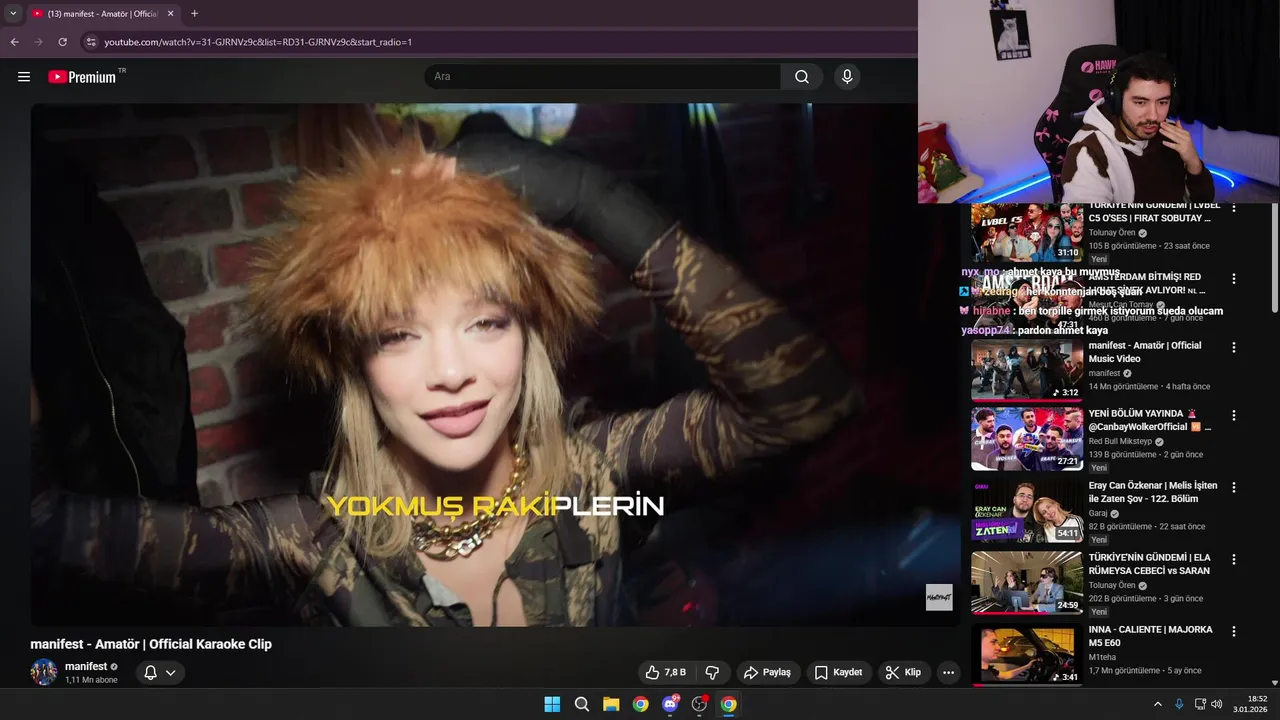Open Discord from the taskbar
1280x720 pixels.
[670, 704]
